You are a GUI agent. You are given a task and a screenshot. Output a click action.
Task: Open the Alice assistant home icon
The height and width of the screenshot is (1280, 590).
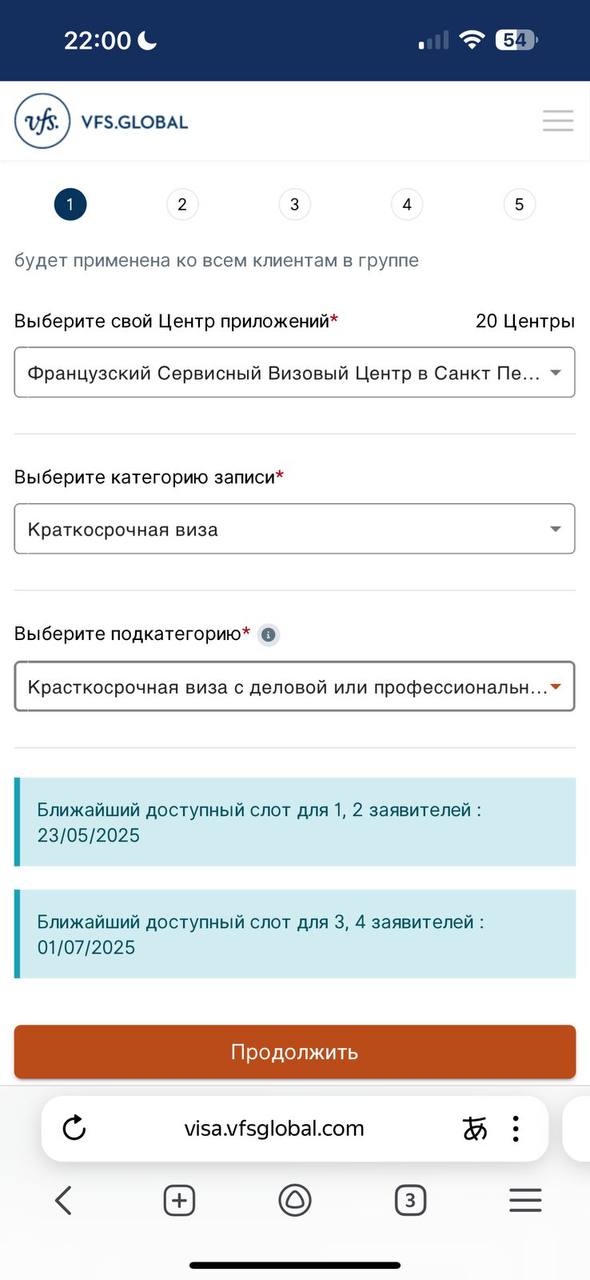click(x=295, y=1200)
